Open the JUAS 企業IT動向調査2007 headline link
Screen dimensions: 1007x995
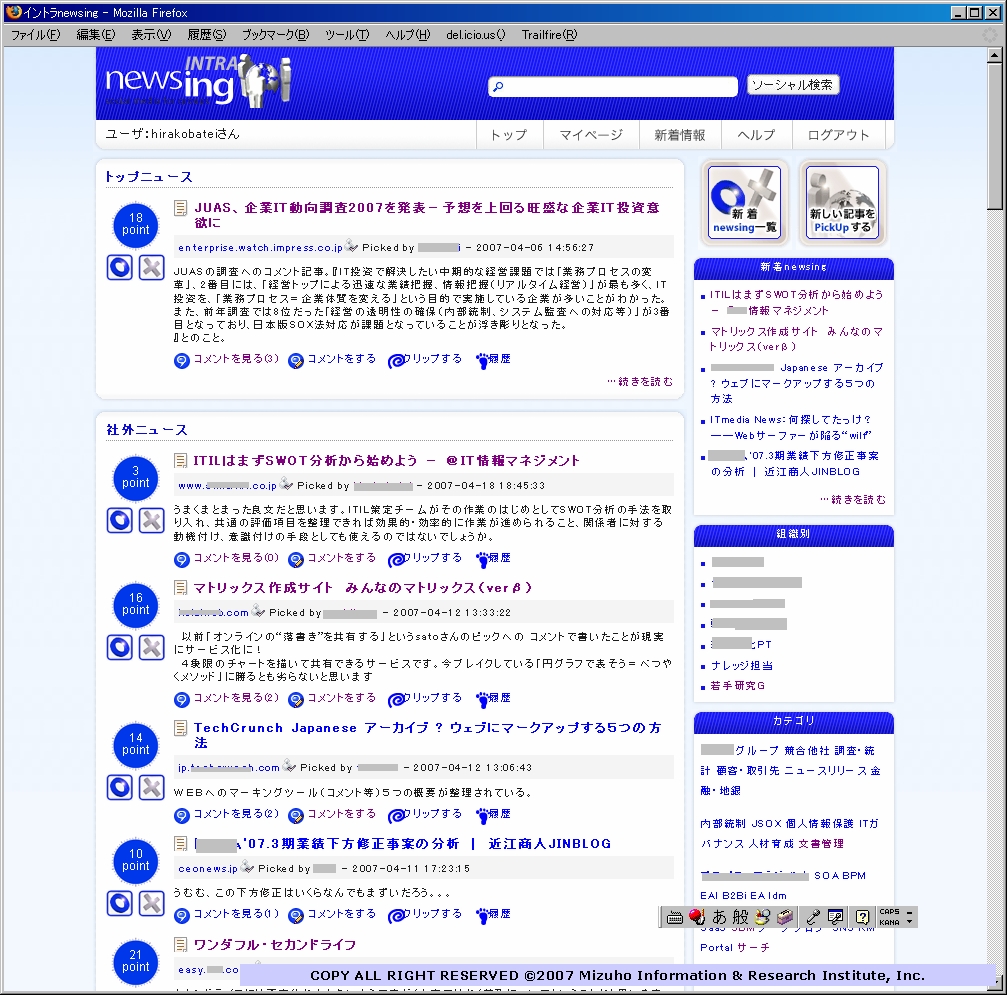(427, 215)
